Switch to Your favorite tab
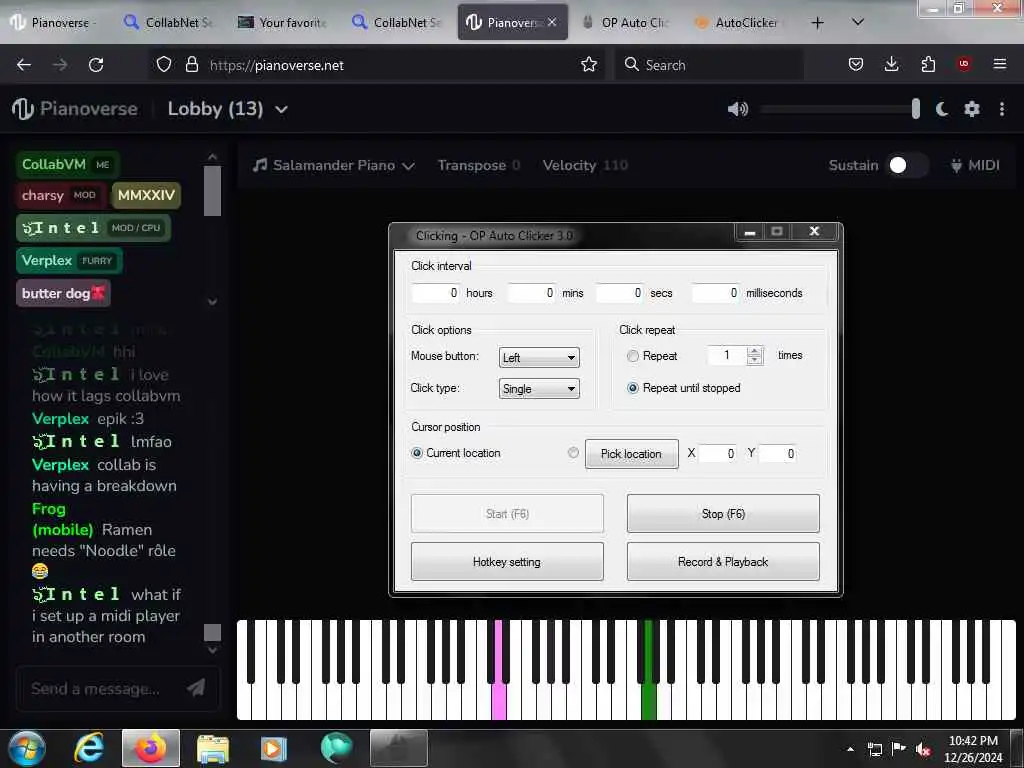 point(282,23)
